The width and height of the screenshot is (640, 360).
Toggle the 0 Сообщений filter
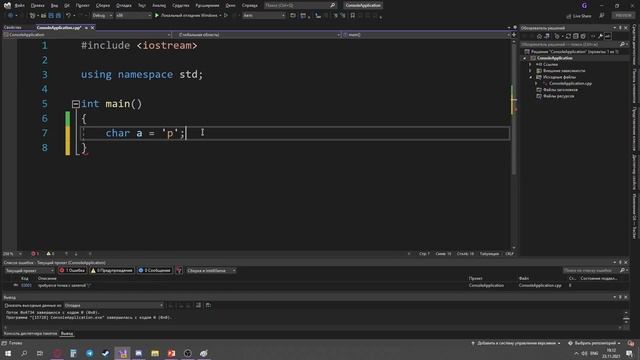[154, 271]
